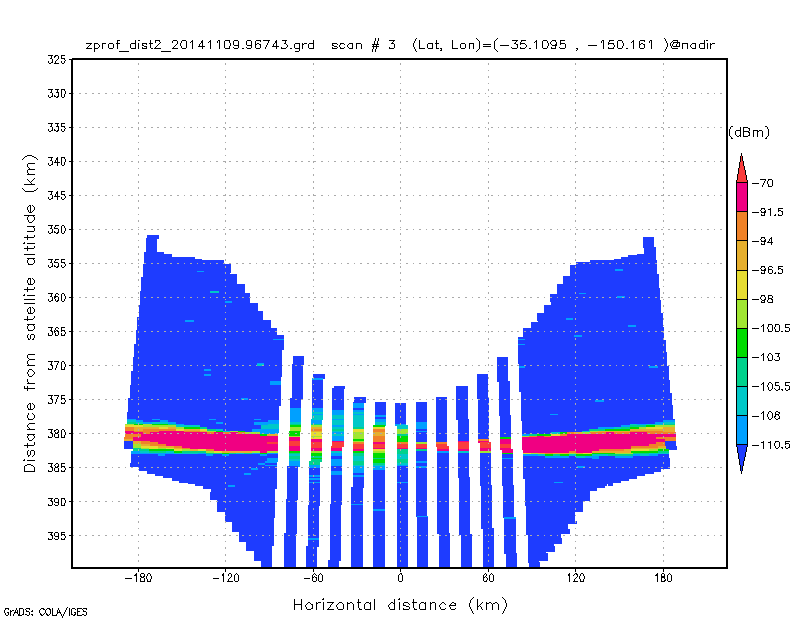This screenshot has width=800, height=618.
Task: Click the 0 tick on horizontal axis
Action: tap(401, 578)
